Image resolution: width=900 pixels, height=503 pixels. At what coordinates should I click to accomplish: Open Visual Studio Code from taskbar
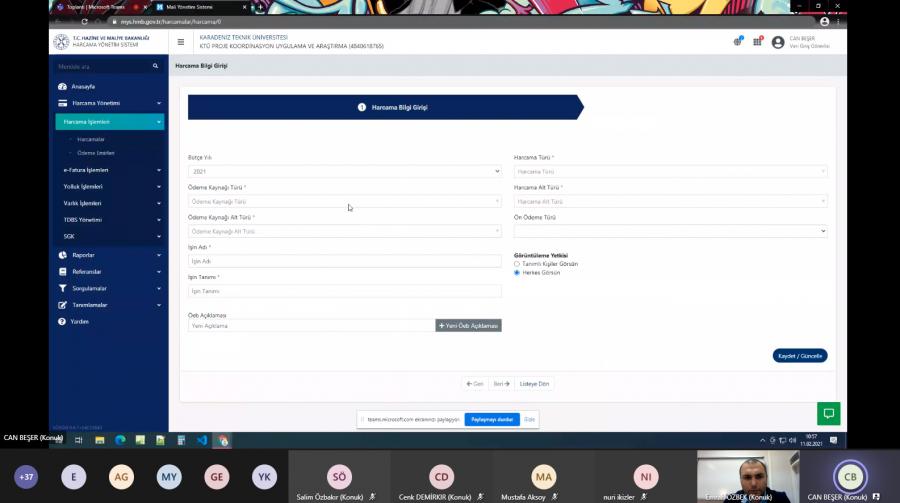click(x=202, y=440)
